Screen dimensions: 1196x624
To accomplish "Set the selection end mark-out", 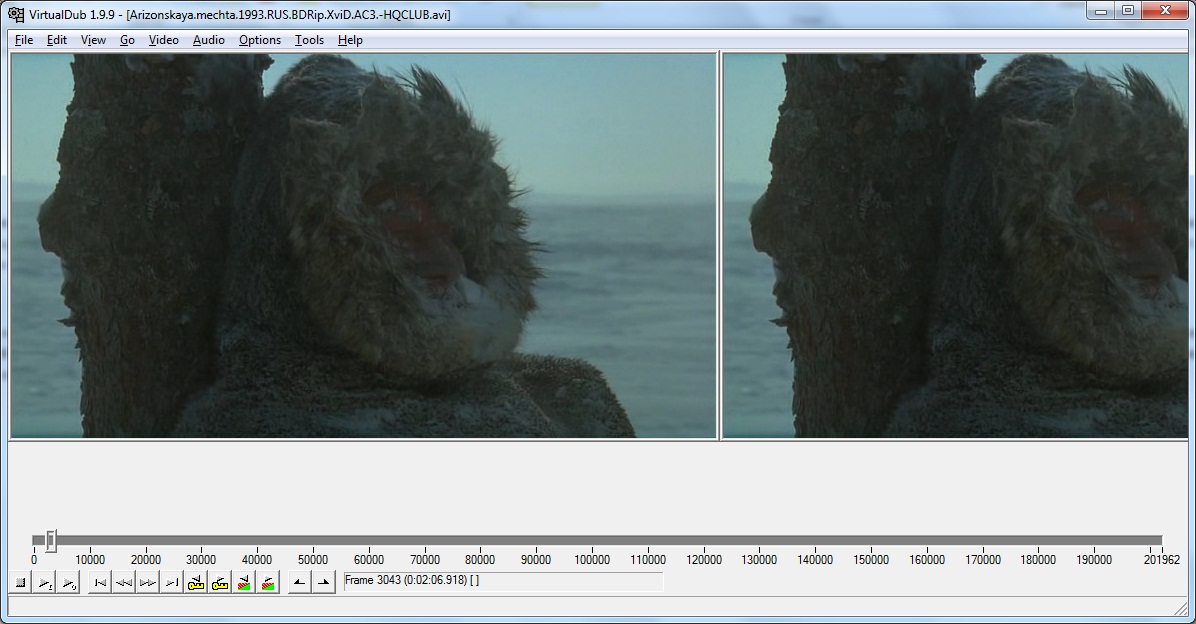I will pyautogui.click(x=323, y=583).
